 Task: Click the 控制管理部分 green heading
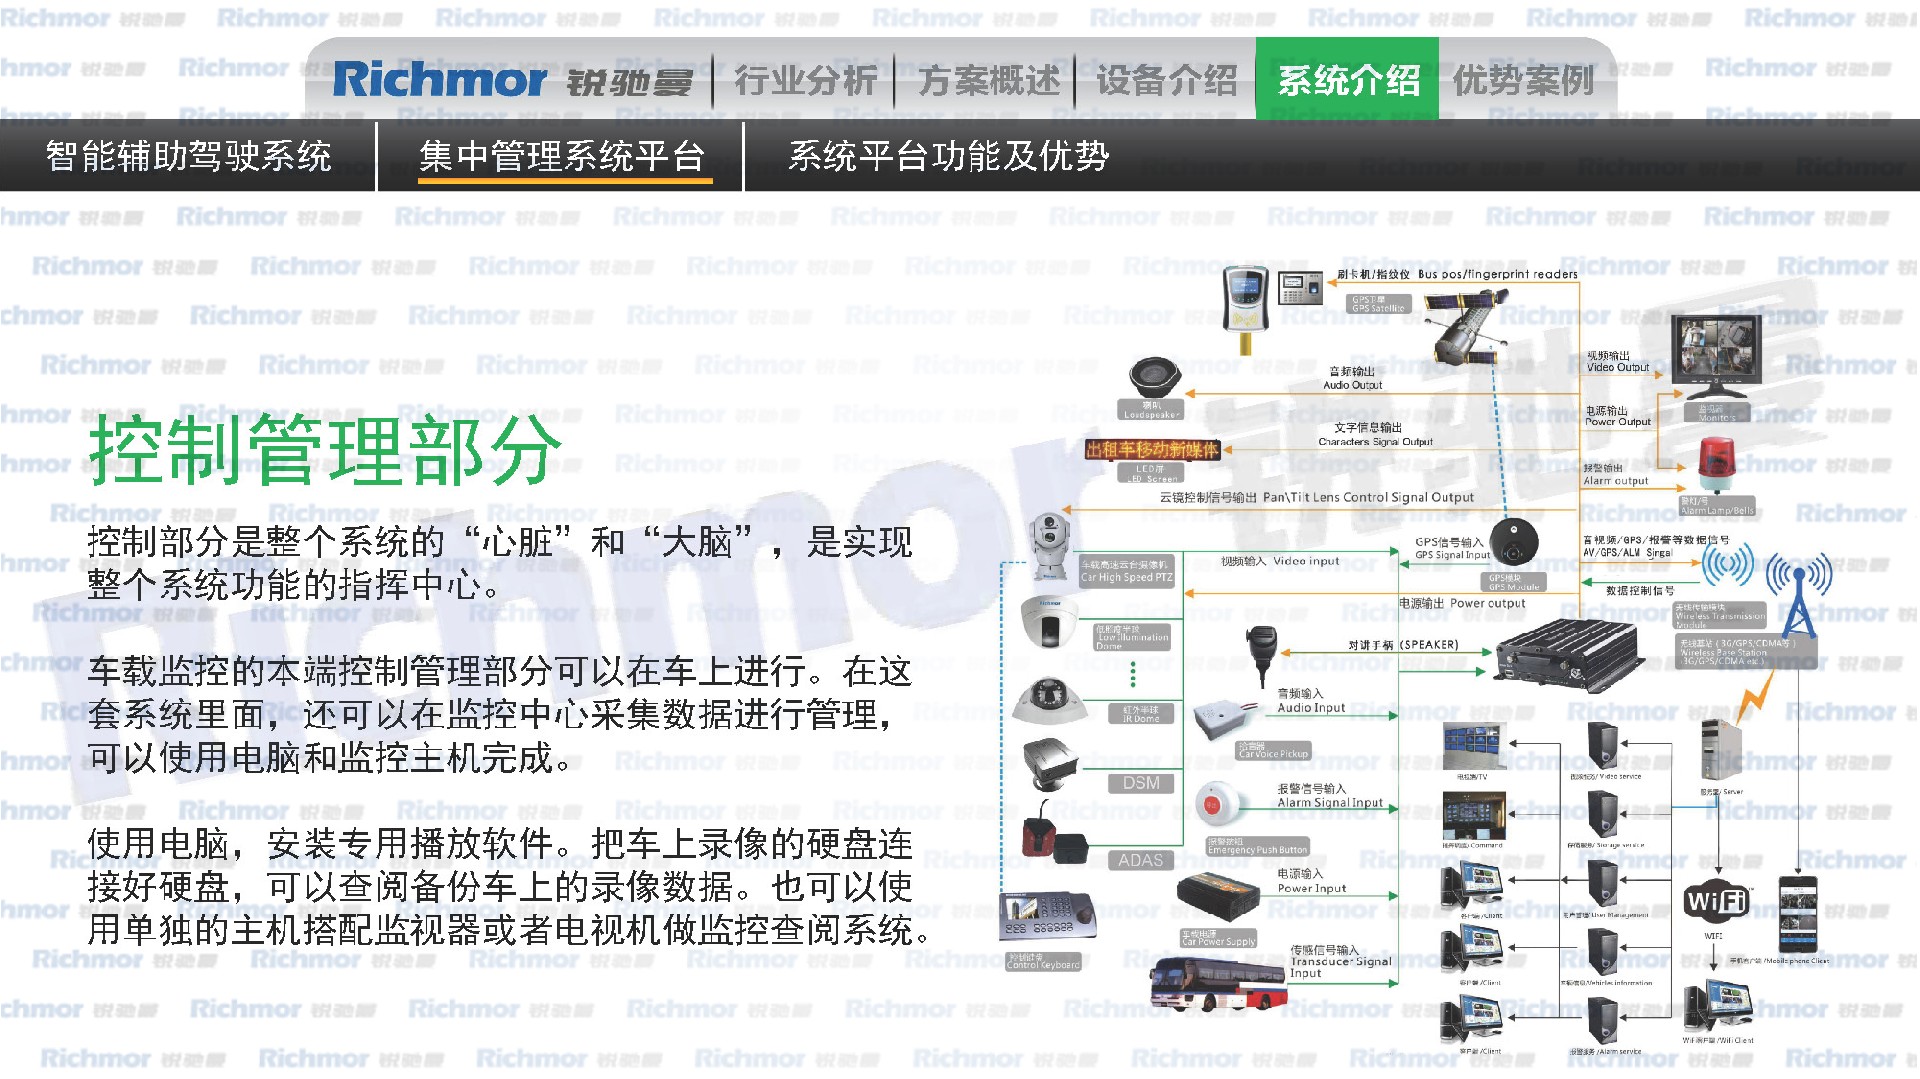tap(325, 449)
